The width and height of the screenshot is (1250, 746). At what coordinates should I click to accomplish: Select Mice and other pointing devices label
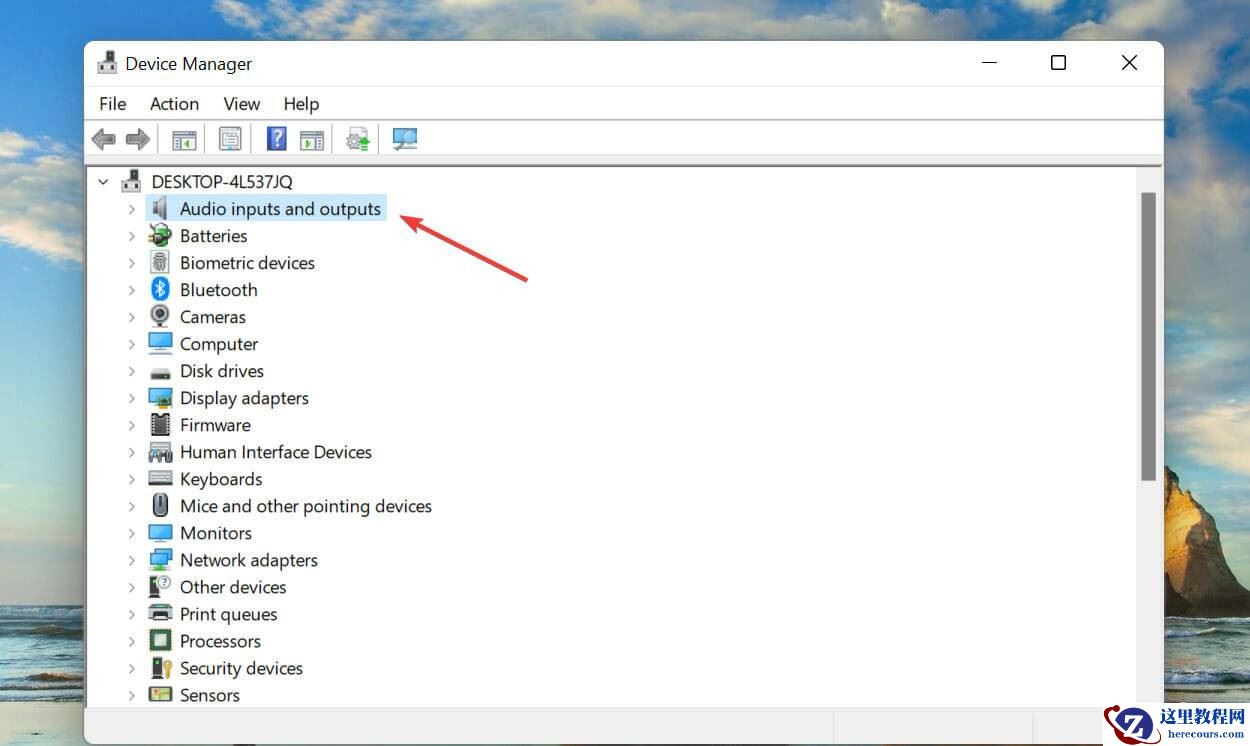306,506
